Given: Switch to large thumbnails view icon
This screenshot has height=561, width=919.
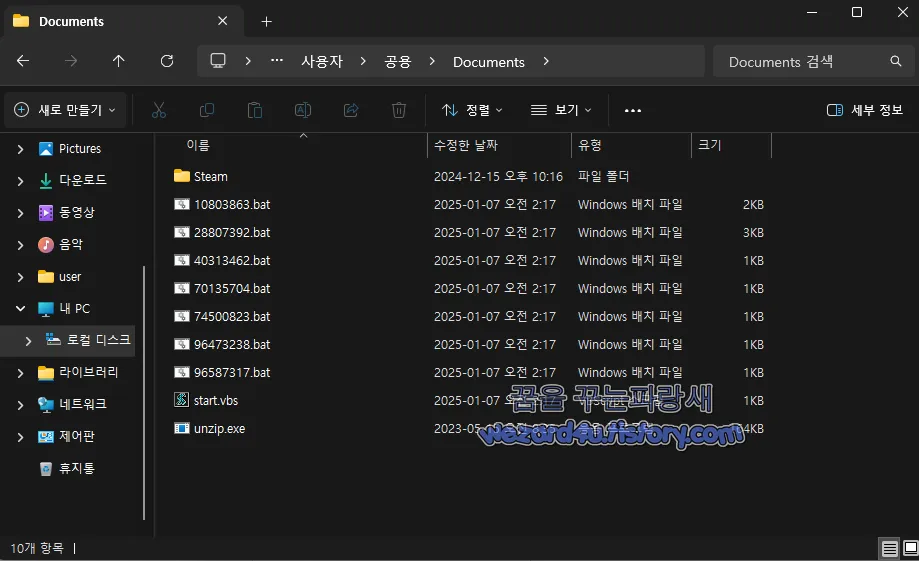Looking at the screenshot, I should 911,548.
